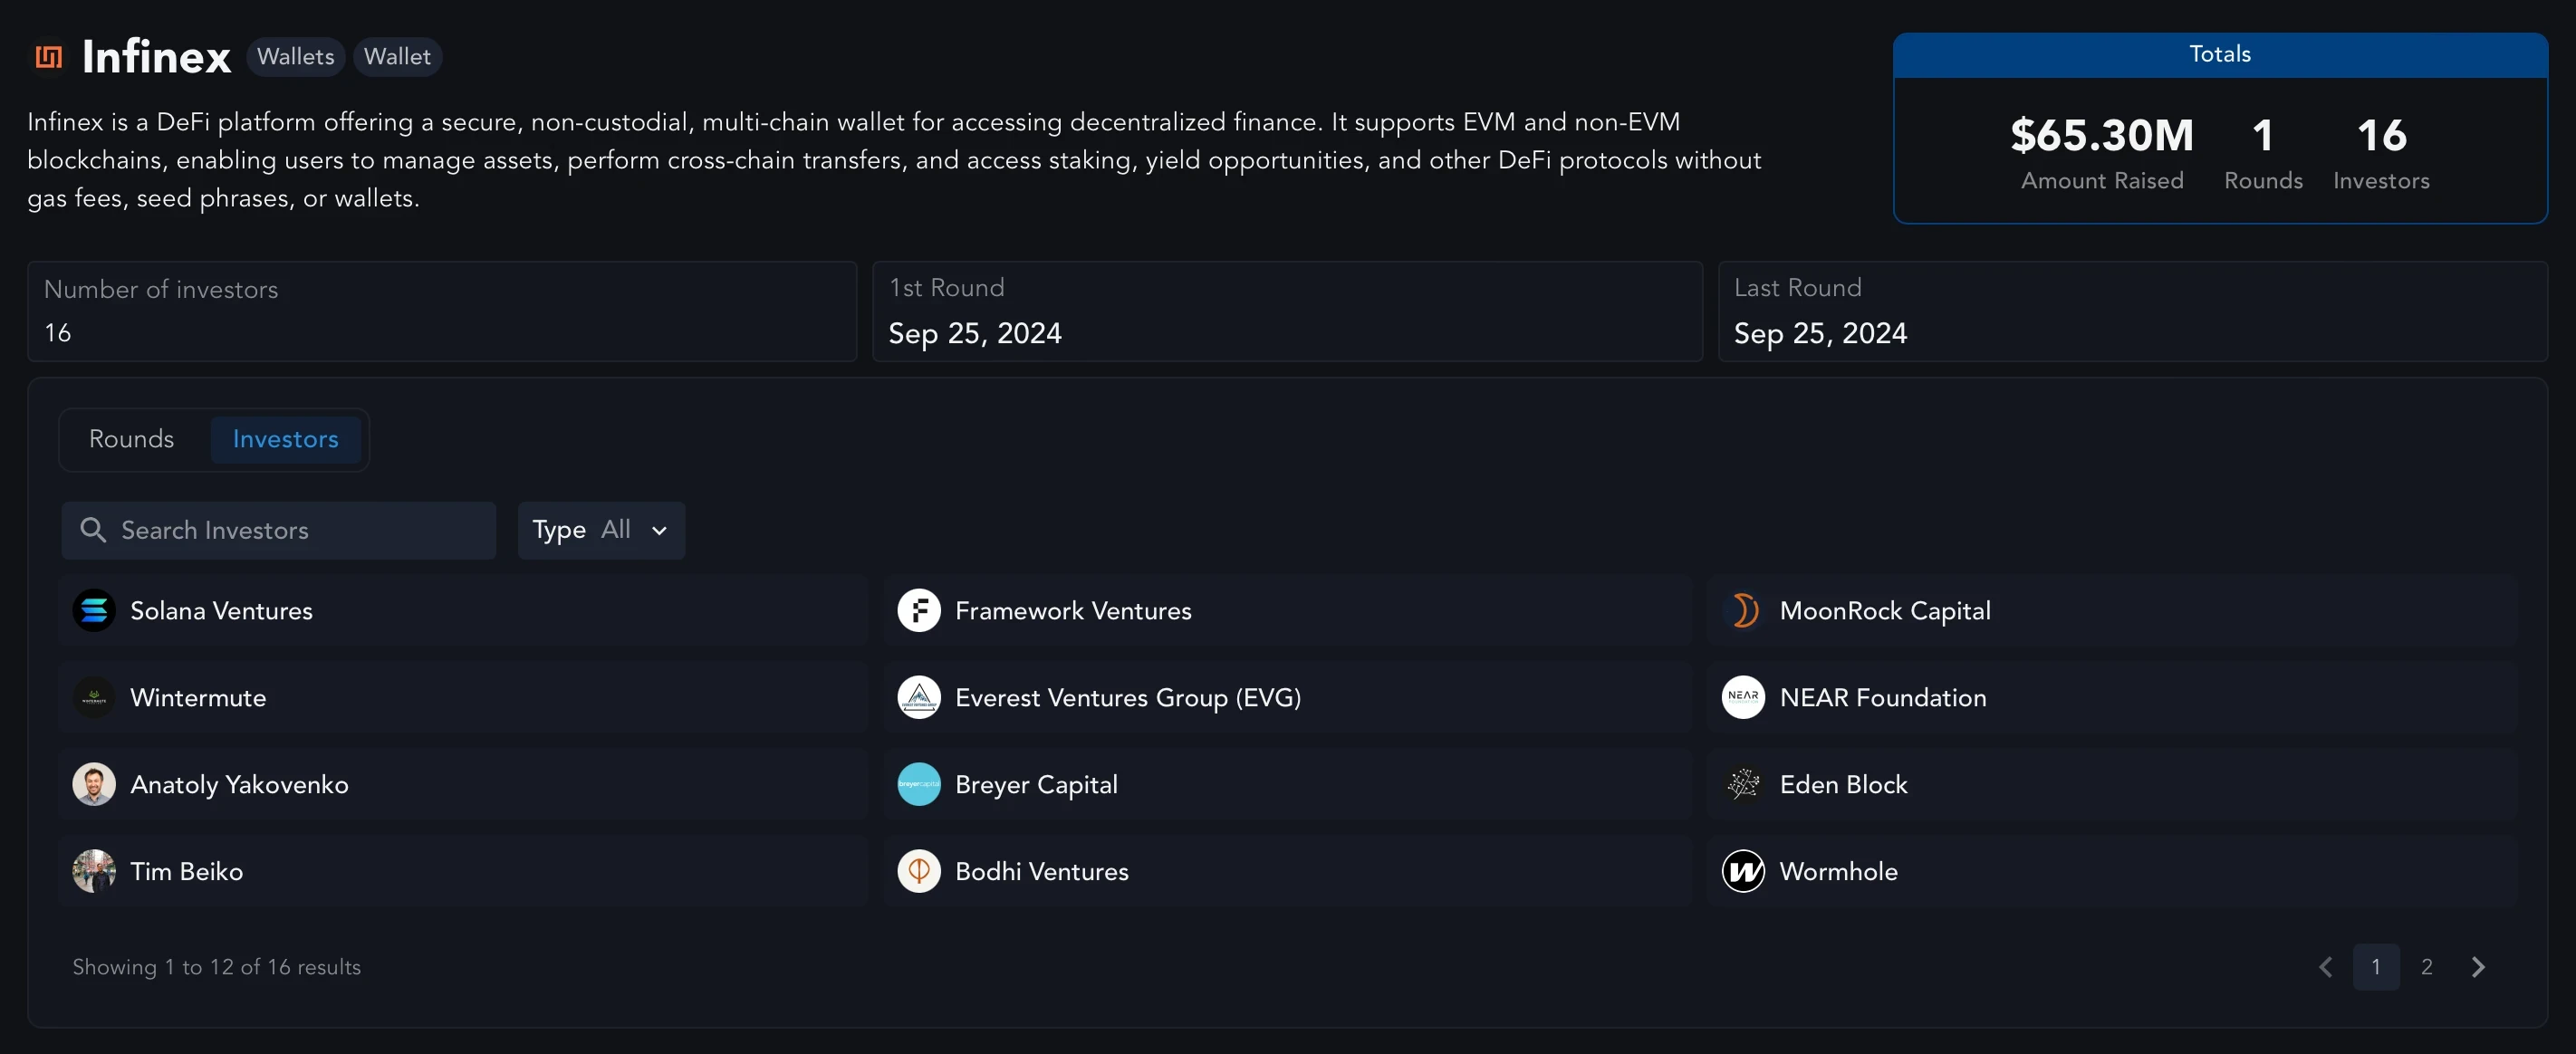Click the NEAR Foundation logo icon
Viewport: 2576px width, 1054px height.
(1743, 697)
